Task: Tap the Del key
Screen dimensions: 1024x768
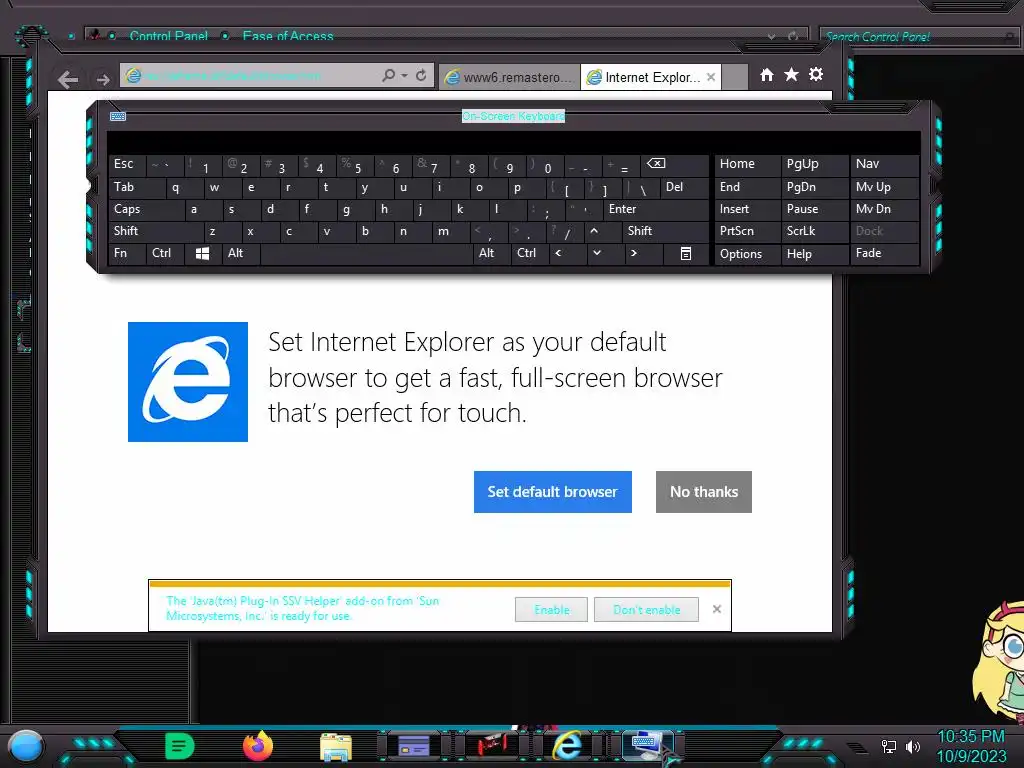Action: (x=684, y=187)
